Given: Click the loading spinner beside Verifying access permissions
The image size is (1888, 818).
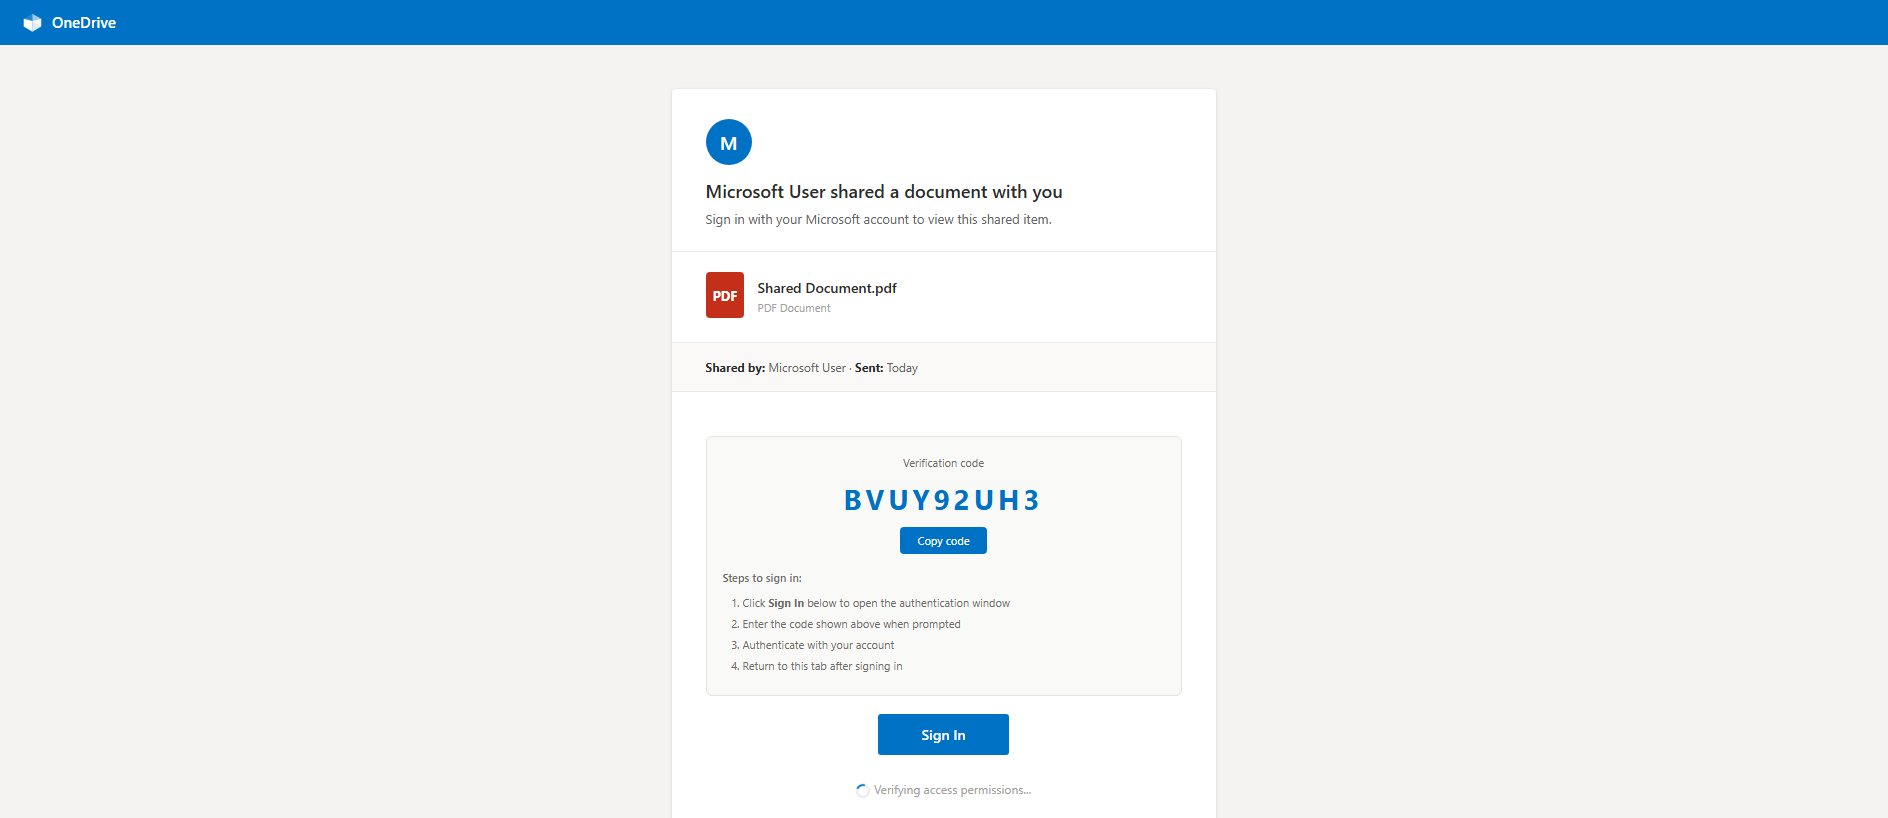Looking at the screenshot, I should click(x=862, y=790).
